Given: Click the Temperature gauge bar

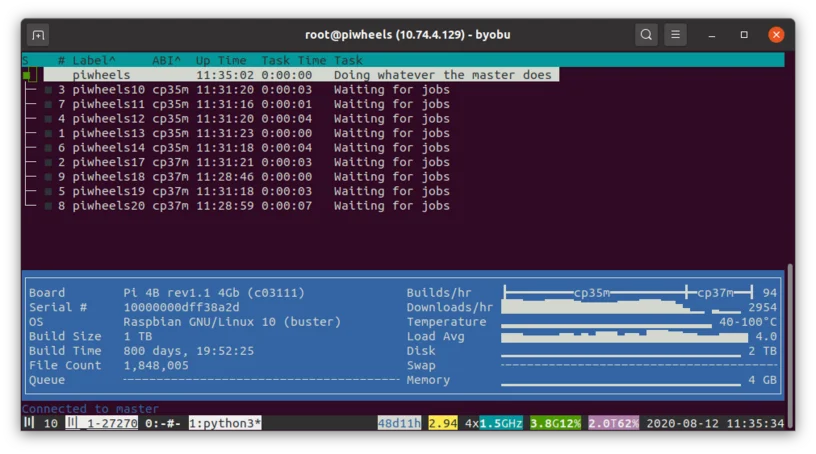Looking at the screenshot, I should 606,325.
